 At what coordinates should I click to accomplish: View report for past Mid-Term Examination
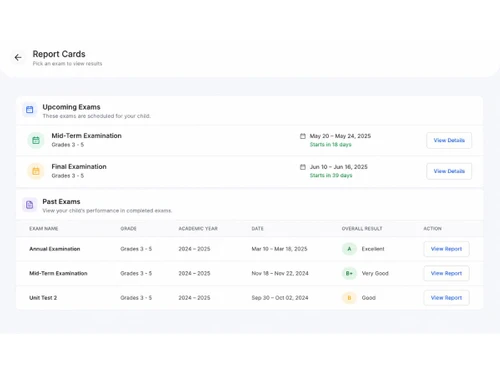[x=446, y=273]
